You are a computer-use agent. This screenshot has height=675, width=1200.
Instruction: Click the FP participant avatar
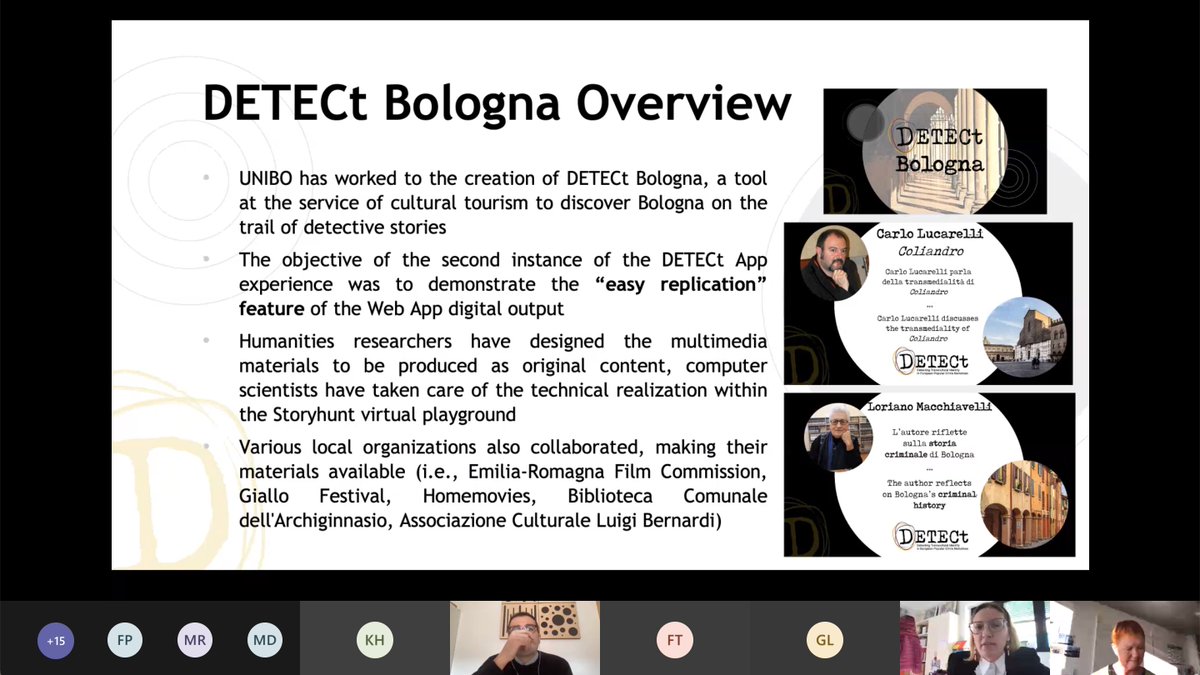[125, 639]
